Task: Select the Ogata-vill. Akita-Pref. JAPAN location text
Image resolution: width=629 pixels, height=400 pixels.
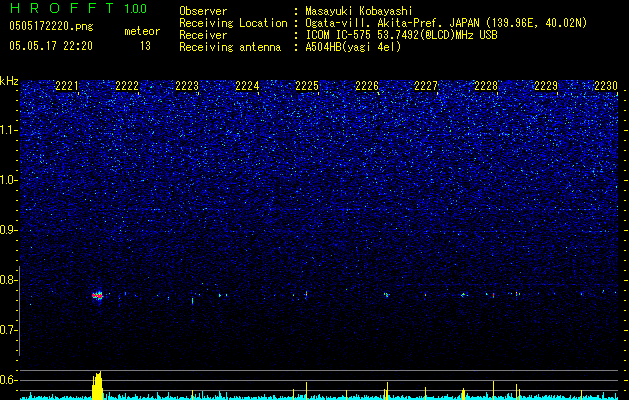Action: point(446,23)
